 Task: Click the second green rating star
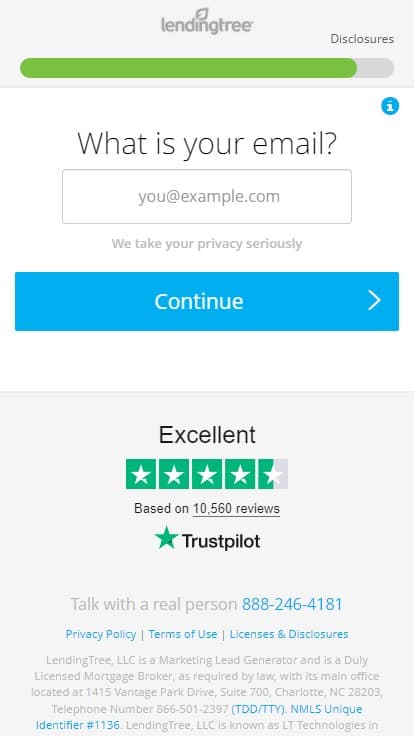pyautogui.click(x=174, y=474)
